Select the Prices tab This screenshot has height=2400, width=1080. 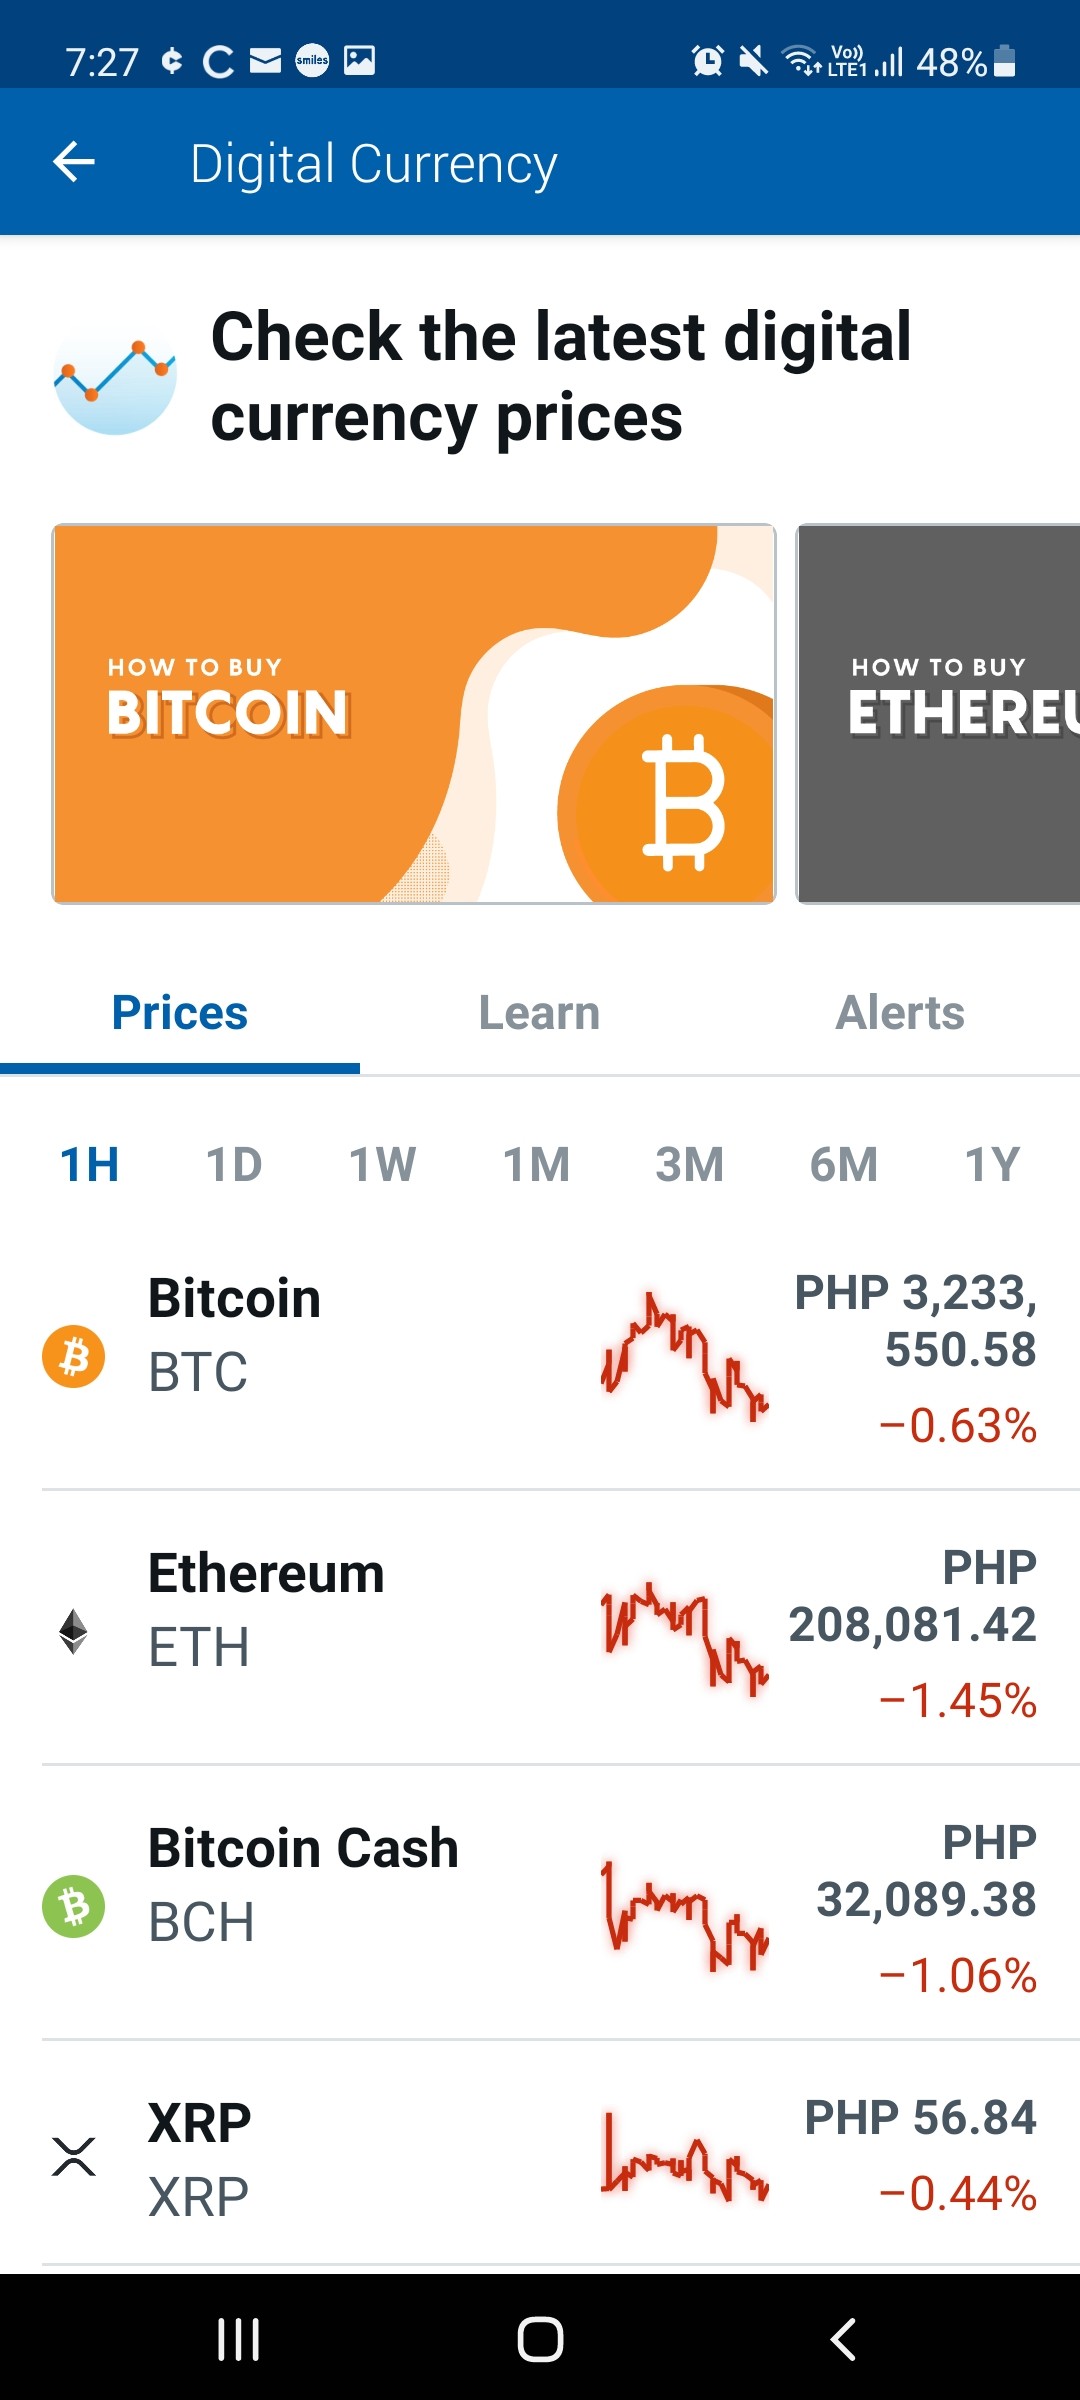[180, 1013]
